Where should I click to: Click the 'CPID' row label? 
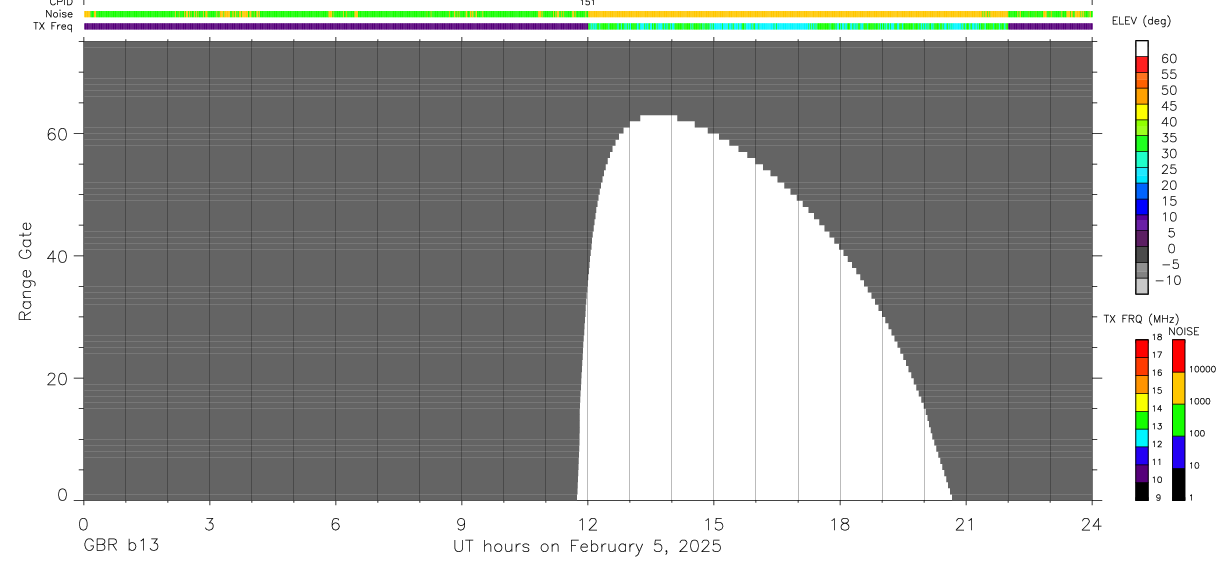(61, 3)
